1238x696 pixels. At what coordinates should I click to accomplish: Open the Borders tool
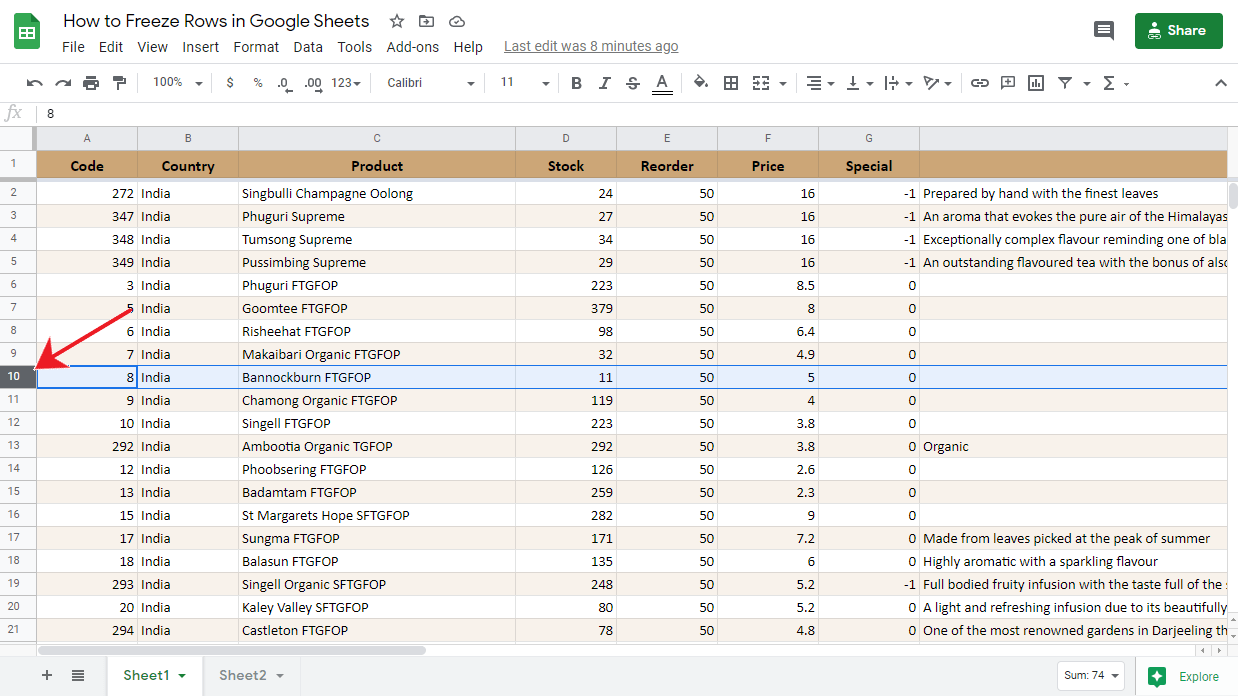click(x=731, y=83)
